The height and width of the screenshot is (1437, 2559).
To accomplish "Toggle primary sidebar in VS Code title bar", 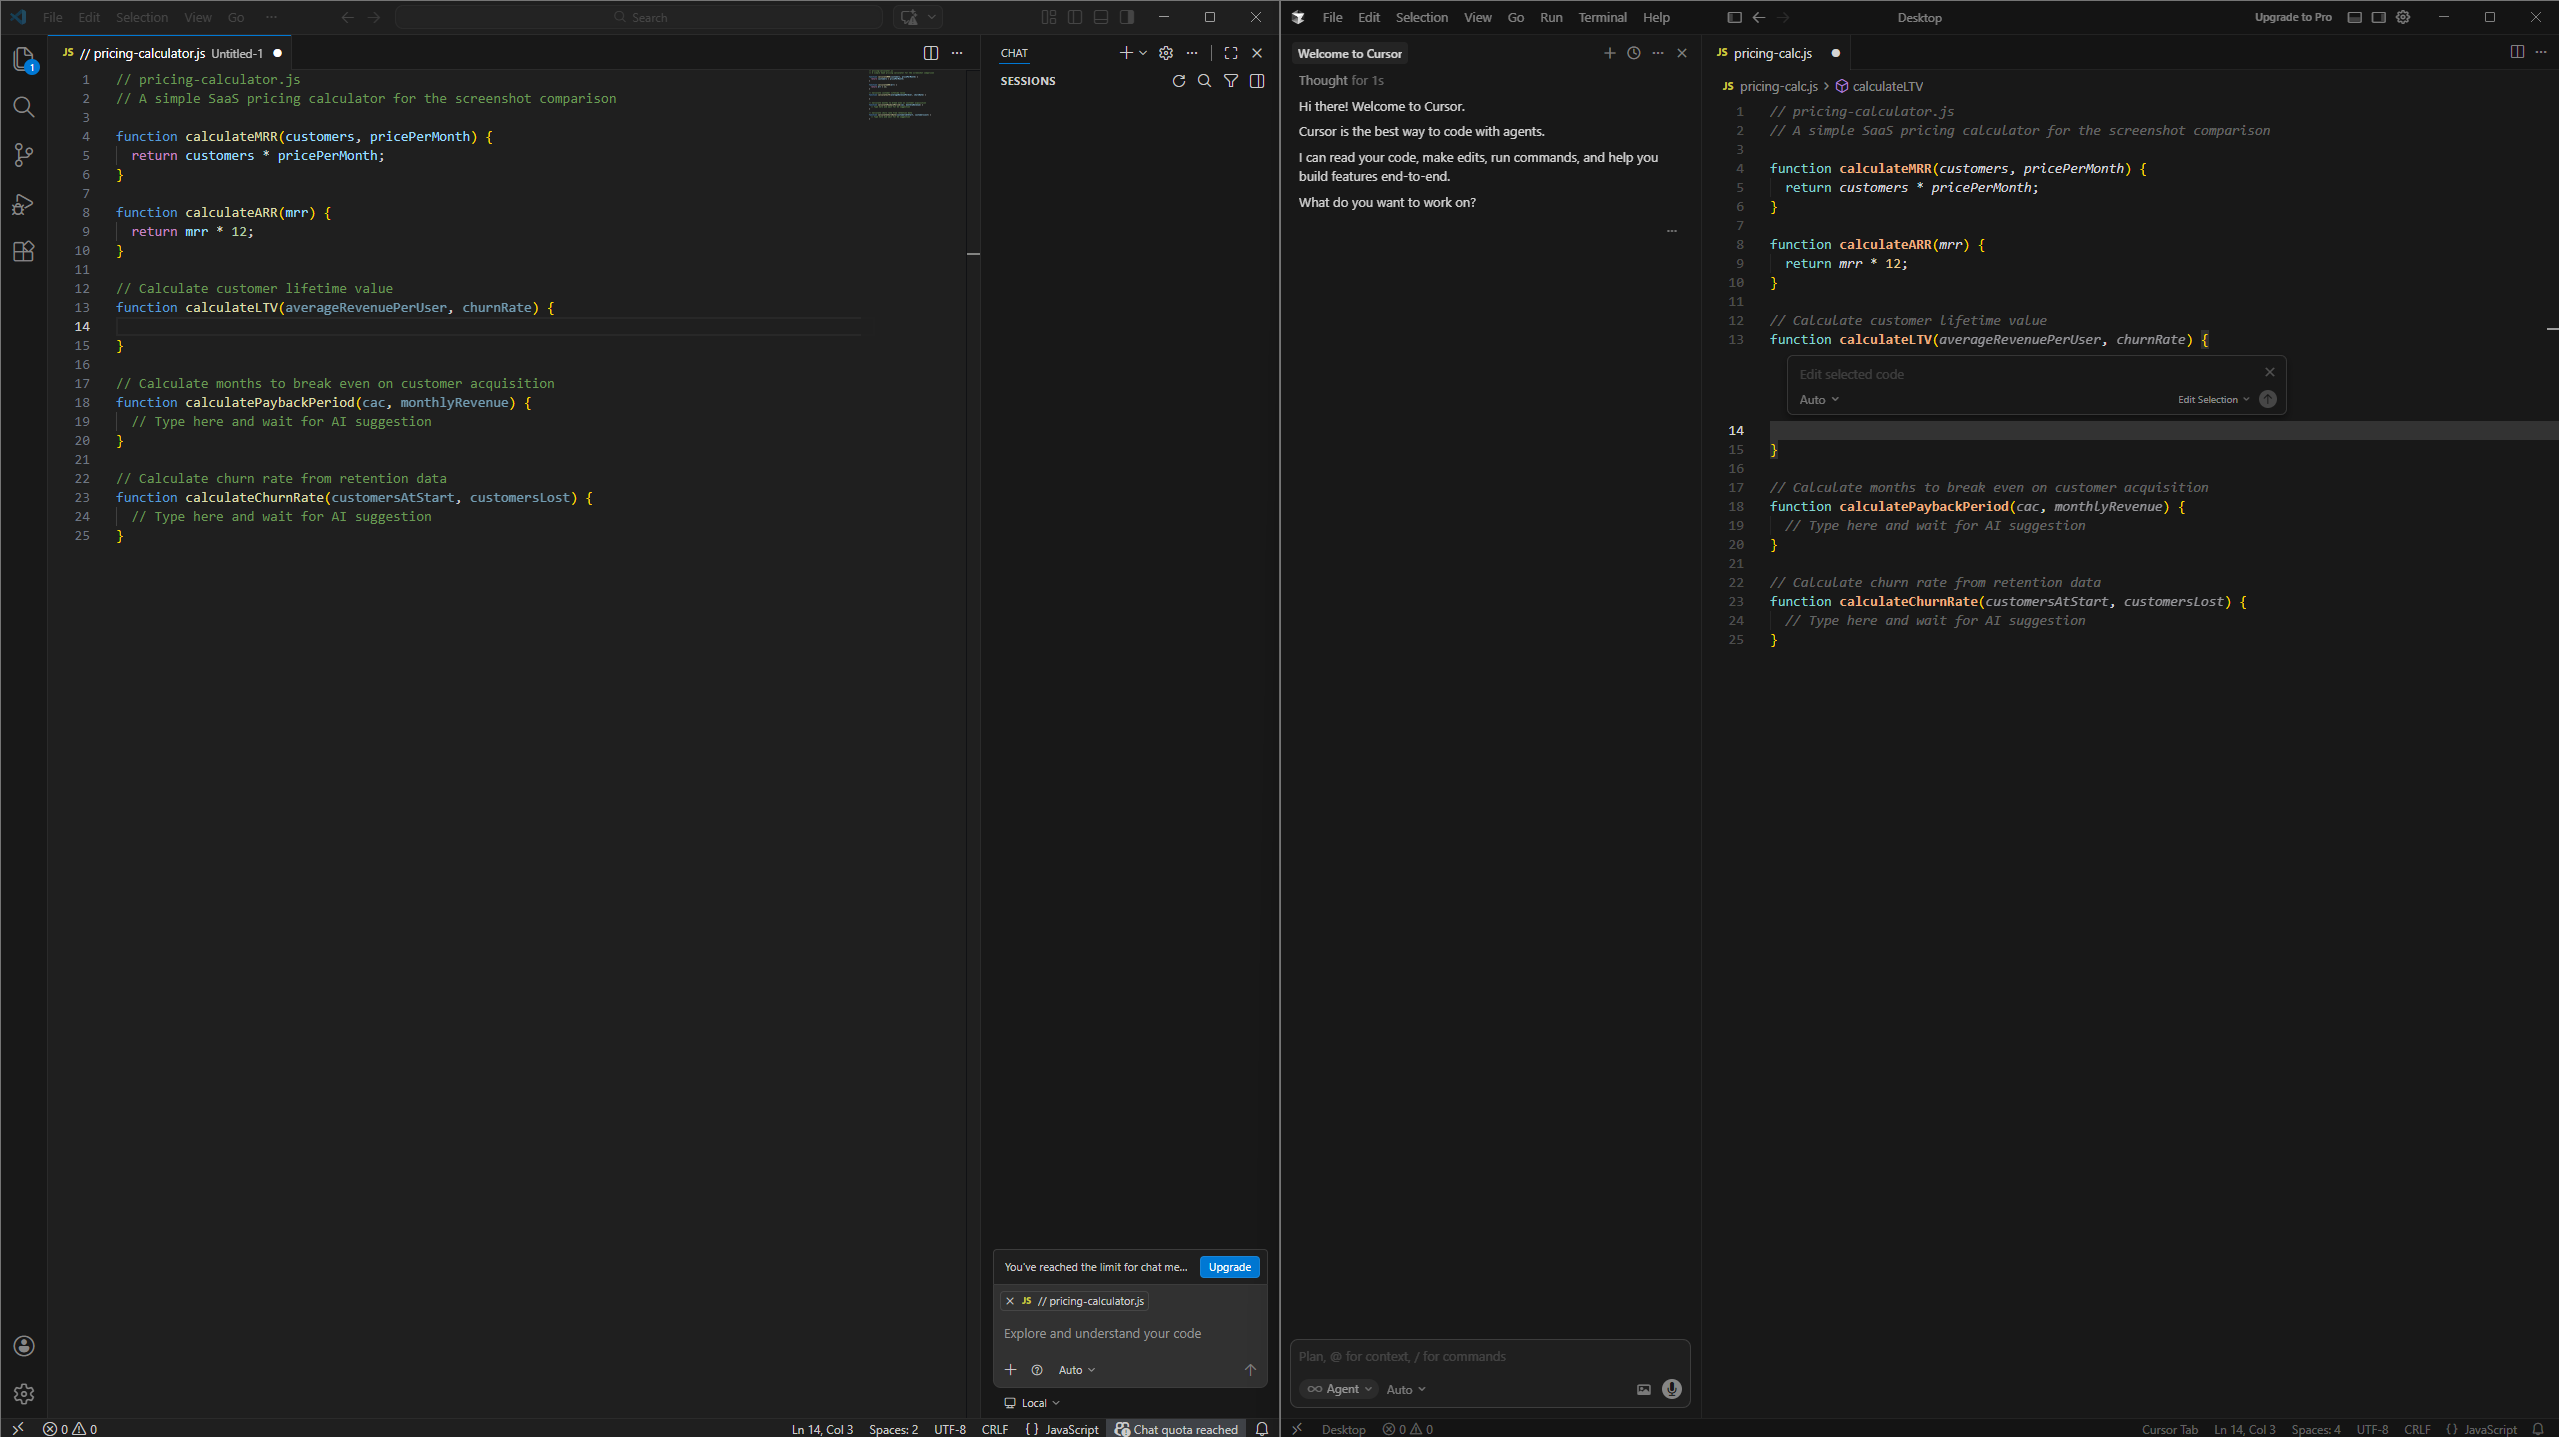I will pyautogui.click(x=1075, y=17).
